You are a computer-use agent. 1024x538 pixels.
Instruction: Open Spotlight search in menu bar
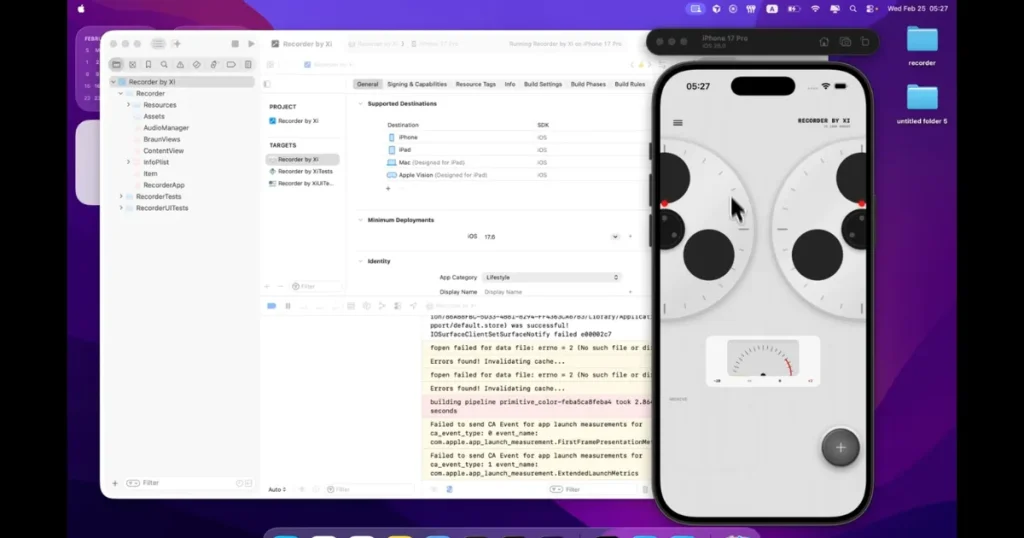click(853, 9)
